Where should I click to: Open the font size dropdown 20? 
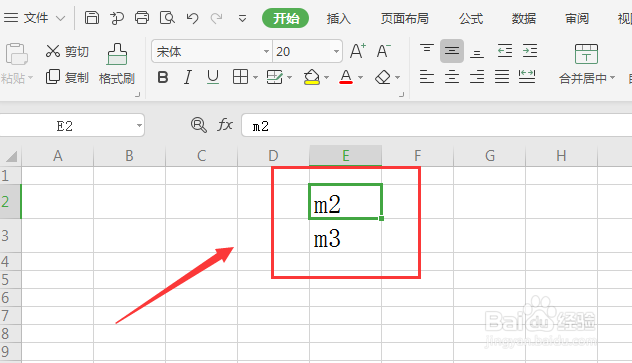point(336,52)
